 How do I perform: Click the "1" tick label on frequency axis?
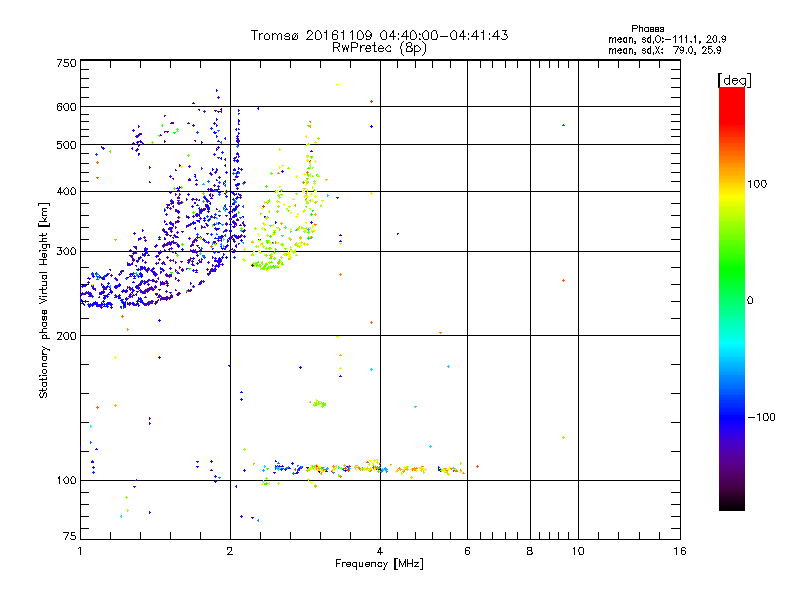coord(80,551)
